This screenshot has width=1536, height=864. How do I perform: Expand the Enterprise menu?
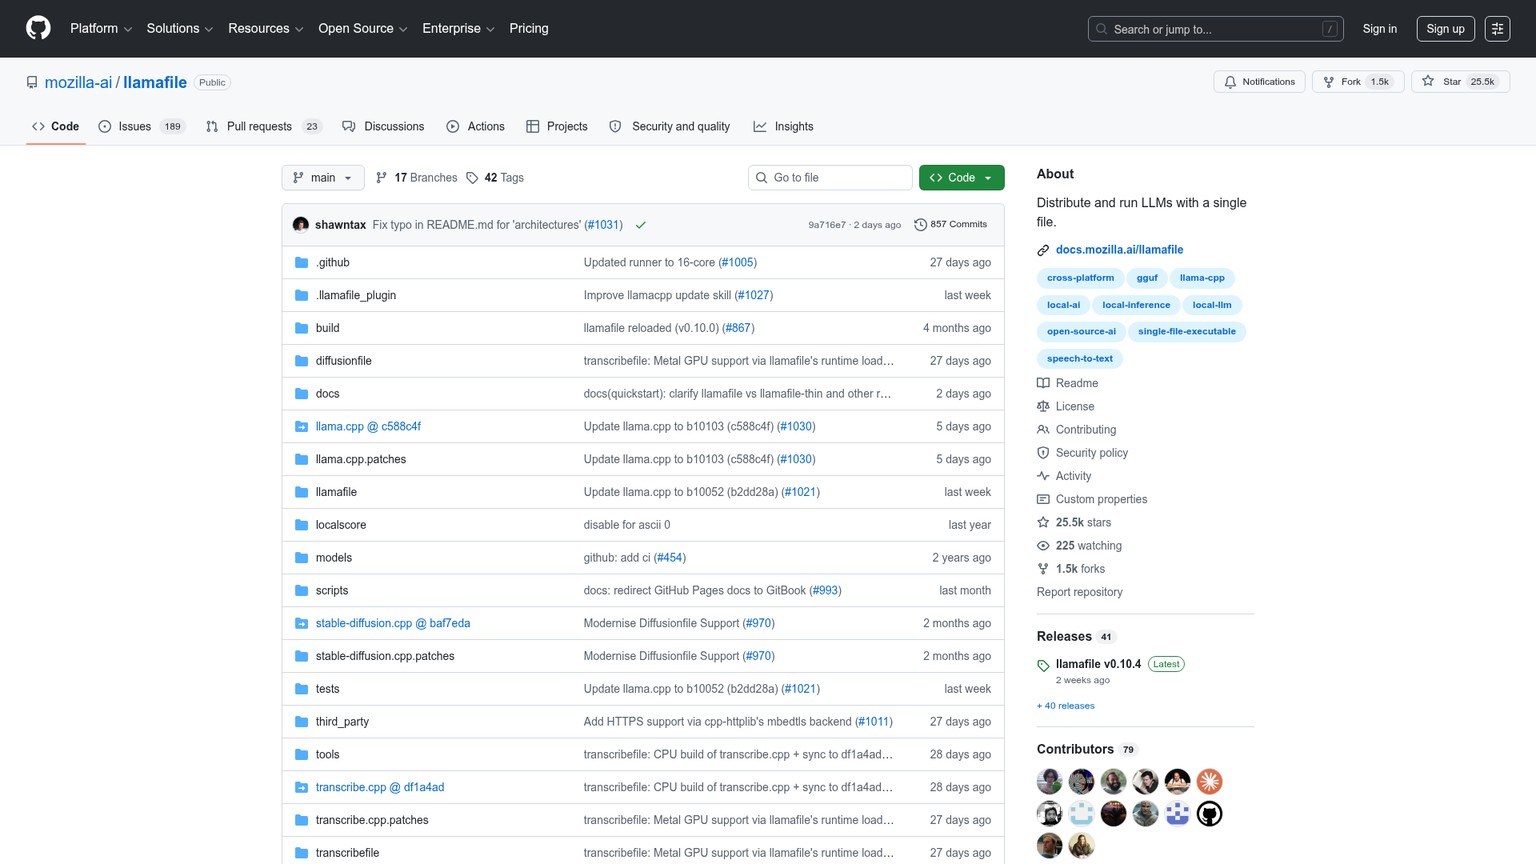click(x=459, y=29)
